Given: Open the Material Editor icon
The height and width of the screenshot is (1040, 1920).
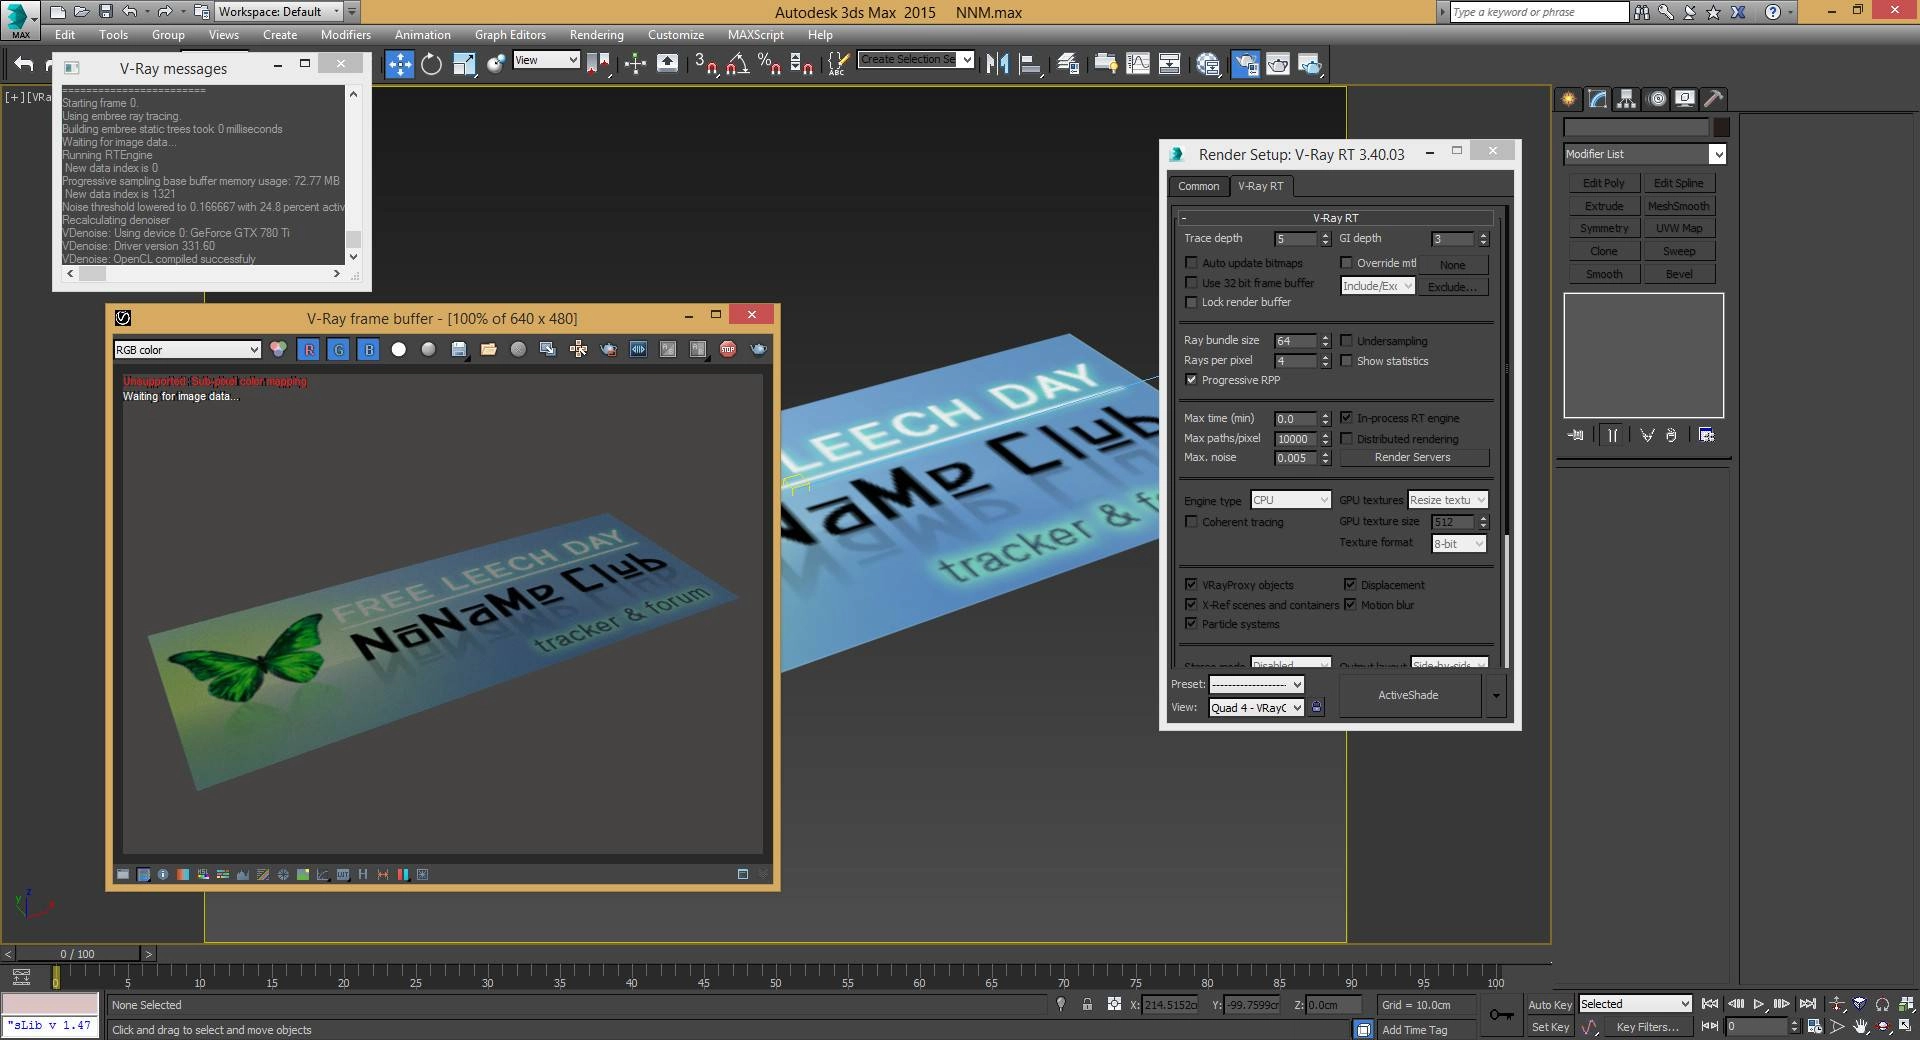Looking at the screenshot, I should [x=1208, y=64].
